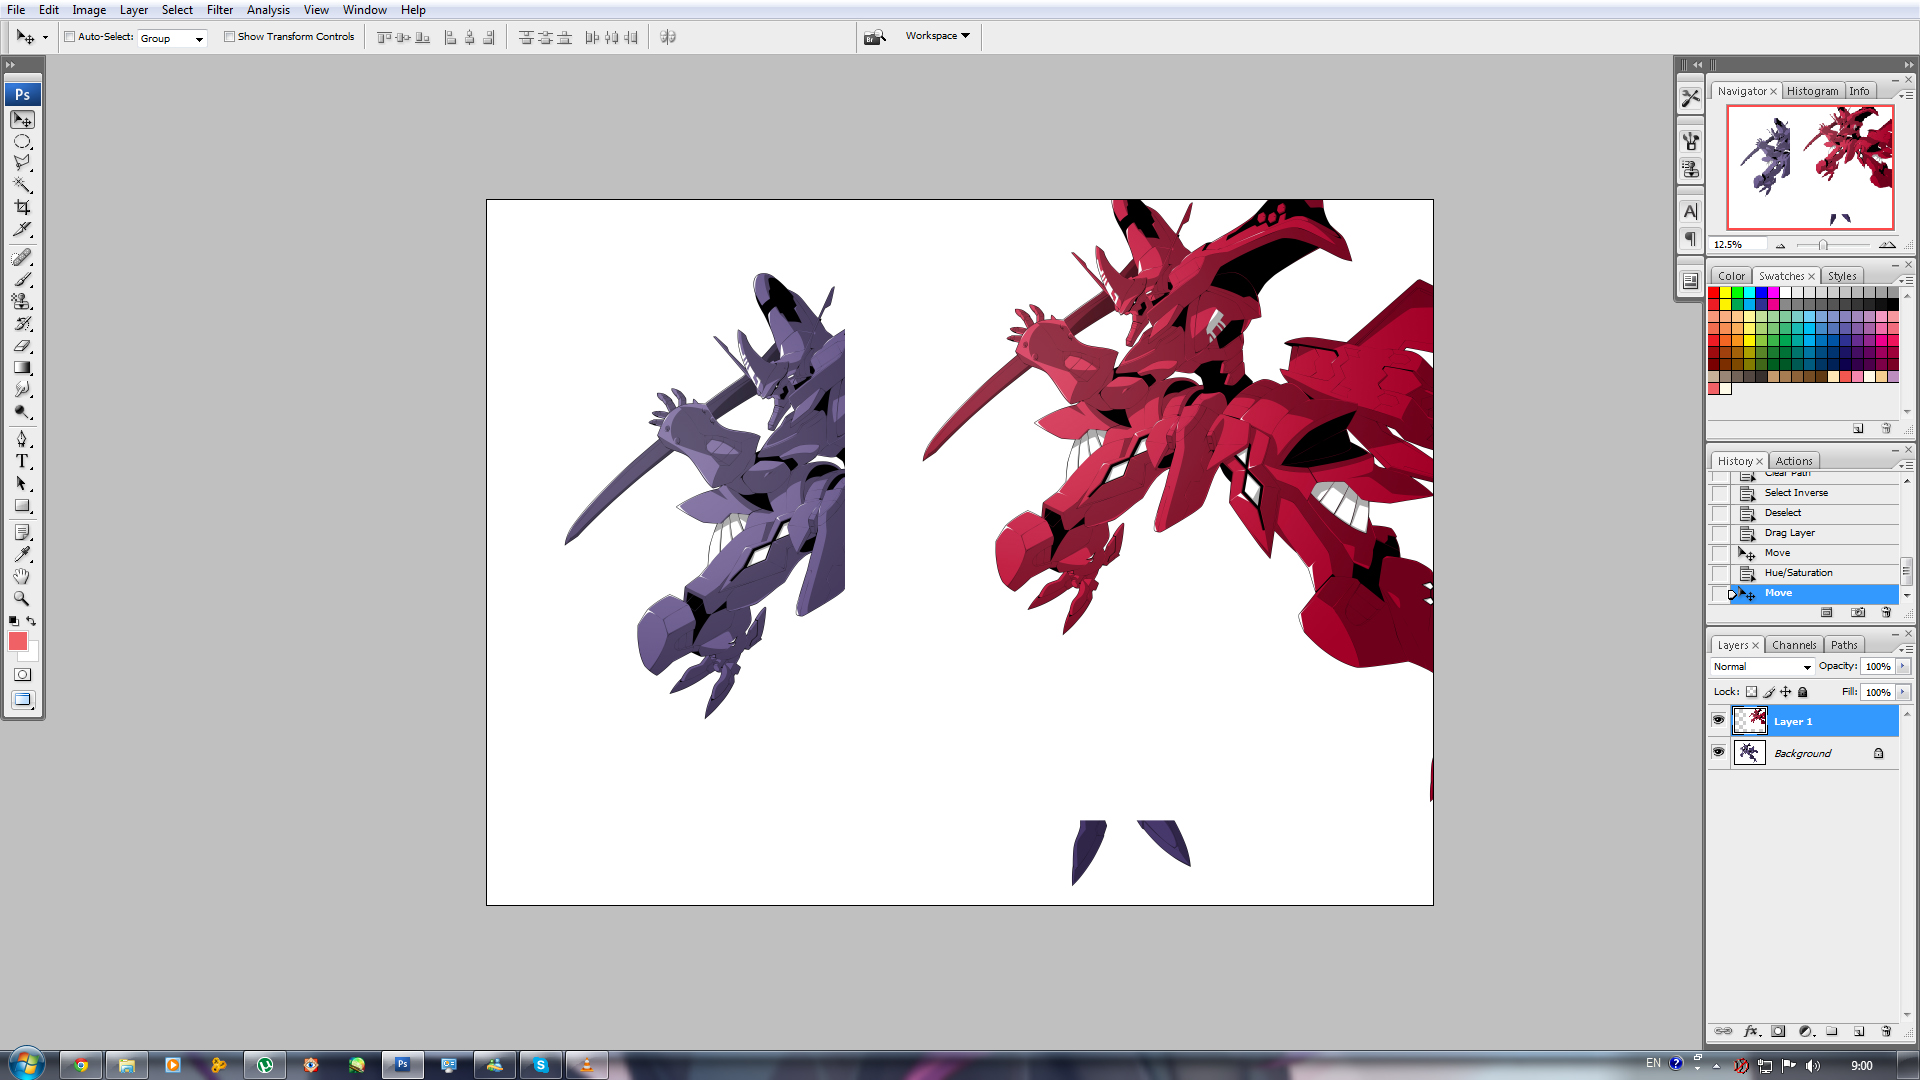Select the Polygonal Lasso tool
The width and height of the screenshot is (1920, 1080).
pyautogui.click(x=22, y=163)
